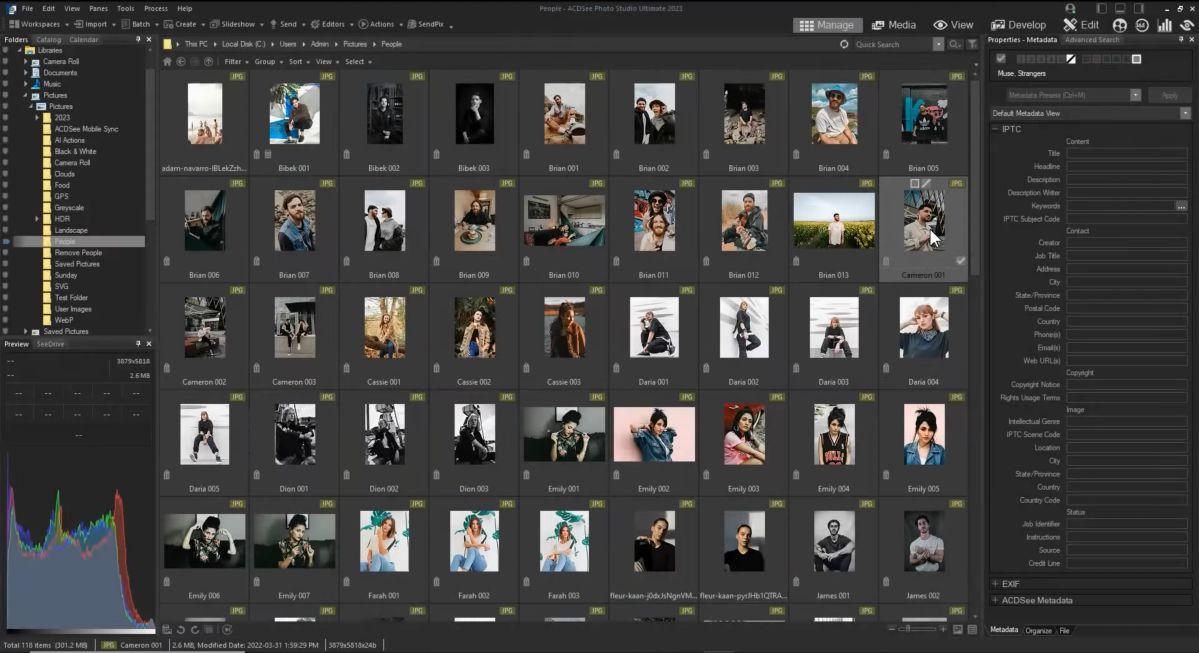Click the eye-shaped icon beside Dashboard

point(1187,25)
